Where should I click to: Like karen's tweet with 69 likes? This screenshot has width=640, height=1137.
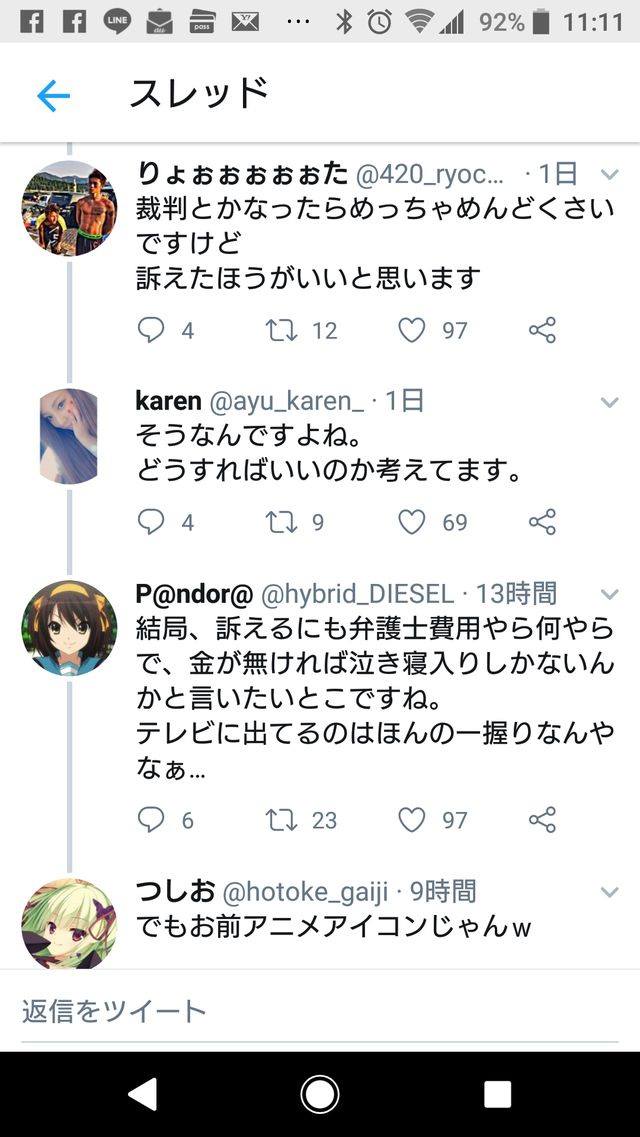(x=412, y=522)
